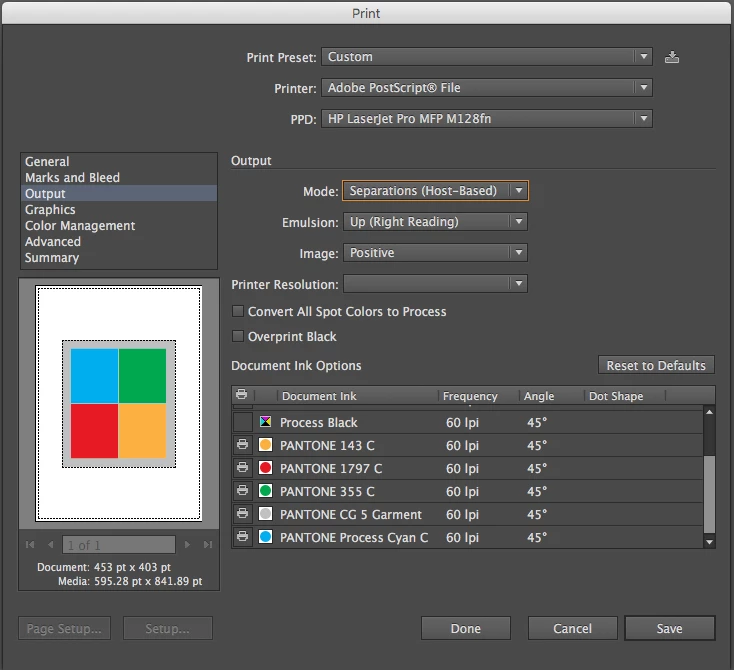
Task: Go to first page in preview navigation
Action: [x=30, y=545]
